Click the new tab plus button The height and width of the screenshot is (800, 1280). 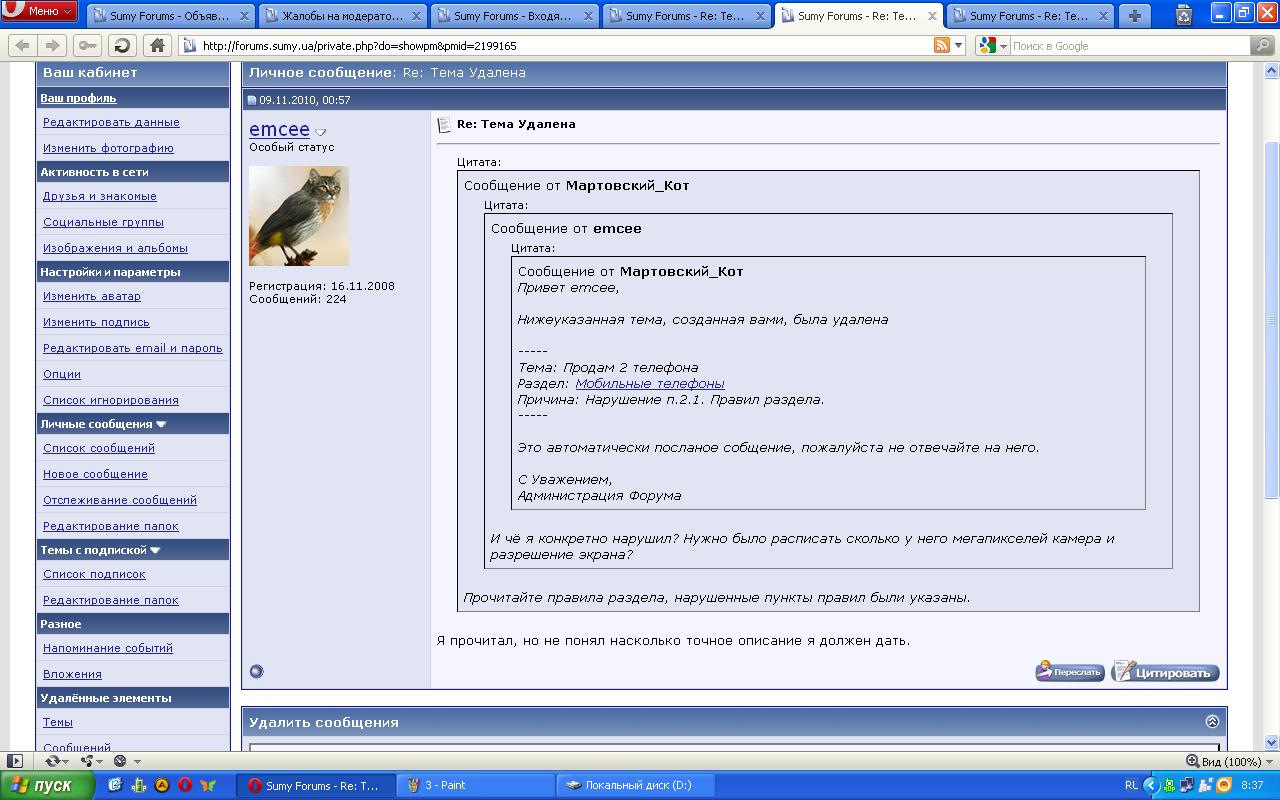click(x=1134, y=16)
